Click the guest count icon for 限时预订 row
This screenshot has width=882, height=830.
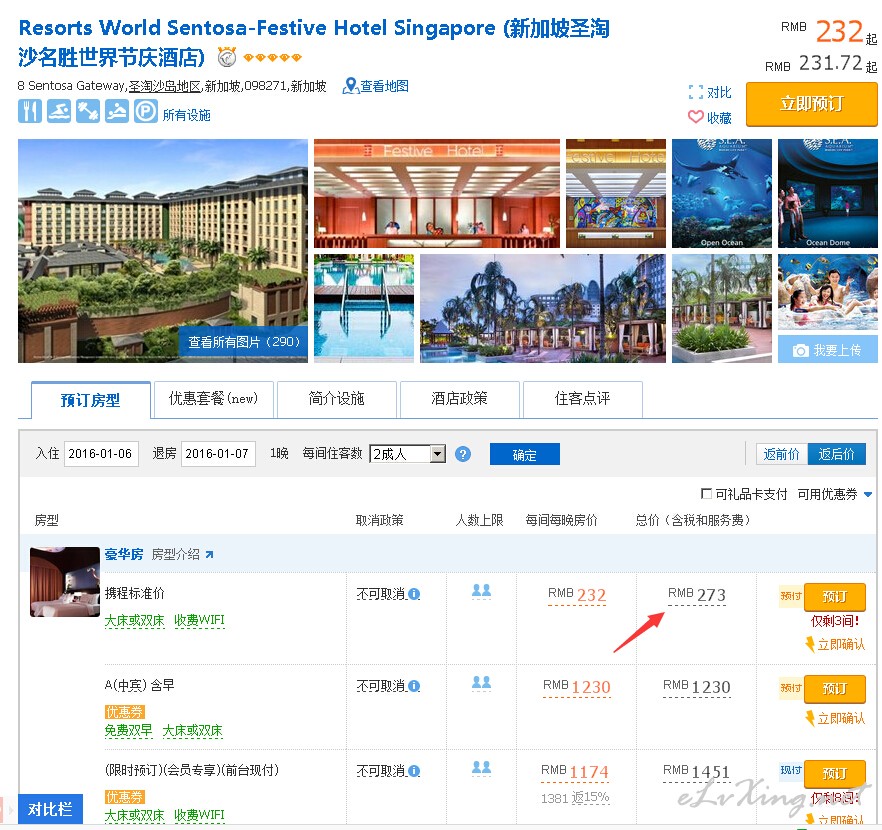pyautogui.click(x=481, y=768)
